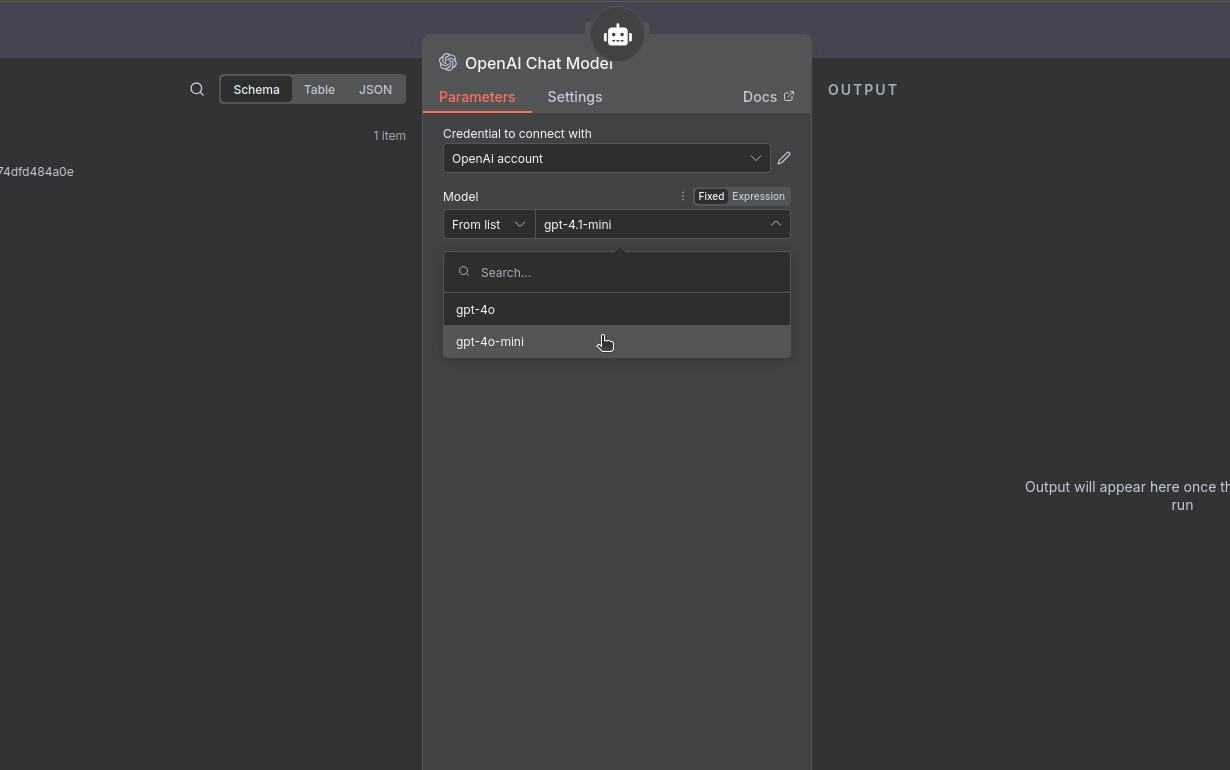Viewport: 1230px width, 770px height.
Task: Expand the From list mode dropdown
Action: click(x=488, y=224)
